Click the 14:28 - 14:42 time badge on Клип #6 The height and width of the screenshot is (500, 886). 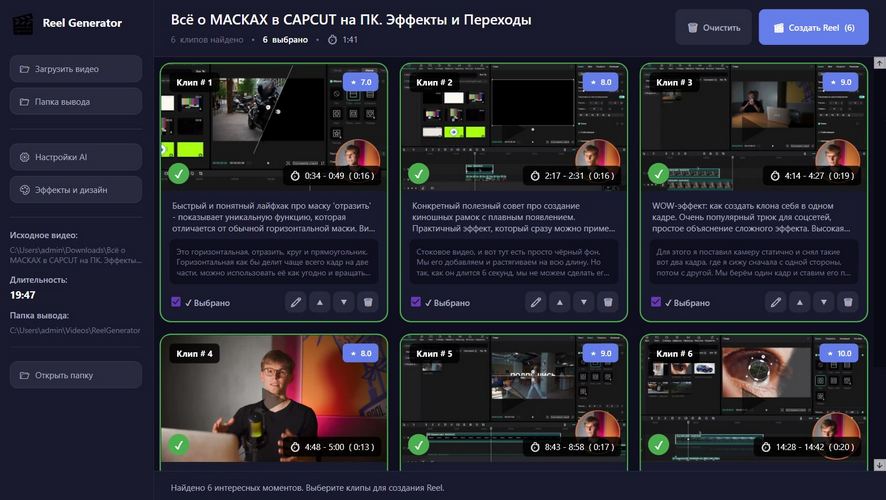tap(807, 447)
